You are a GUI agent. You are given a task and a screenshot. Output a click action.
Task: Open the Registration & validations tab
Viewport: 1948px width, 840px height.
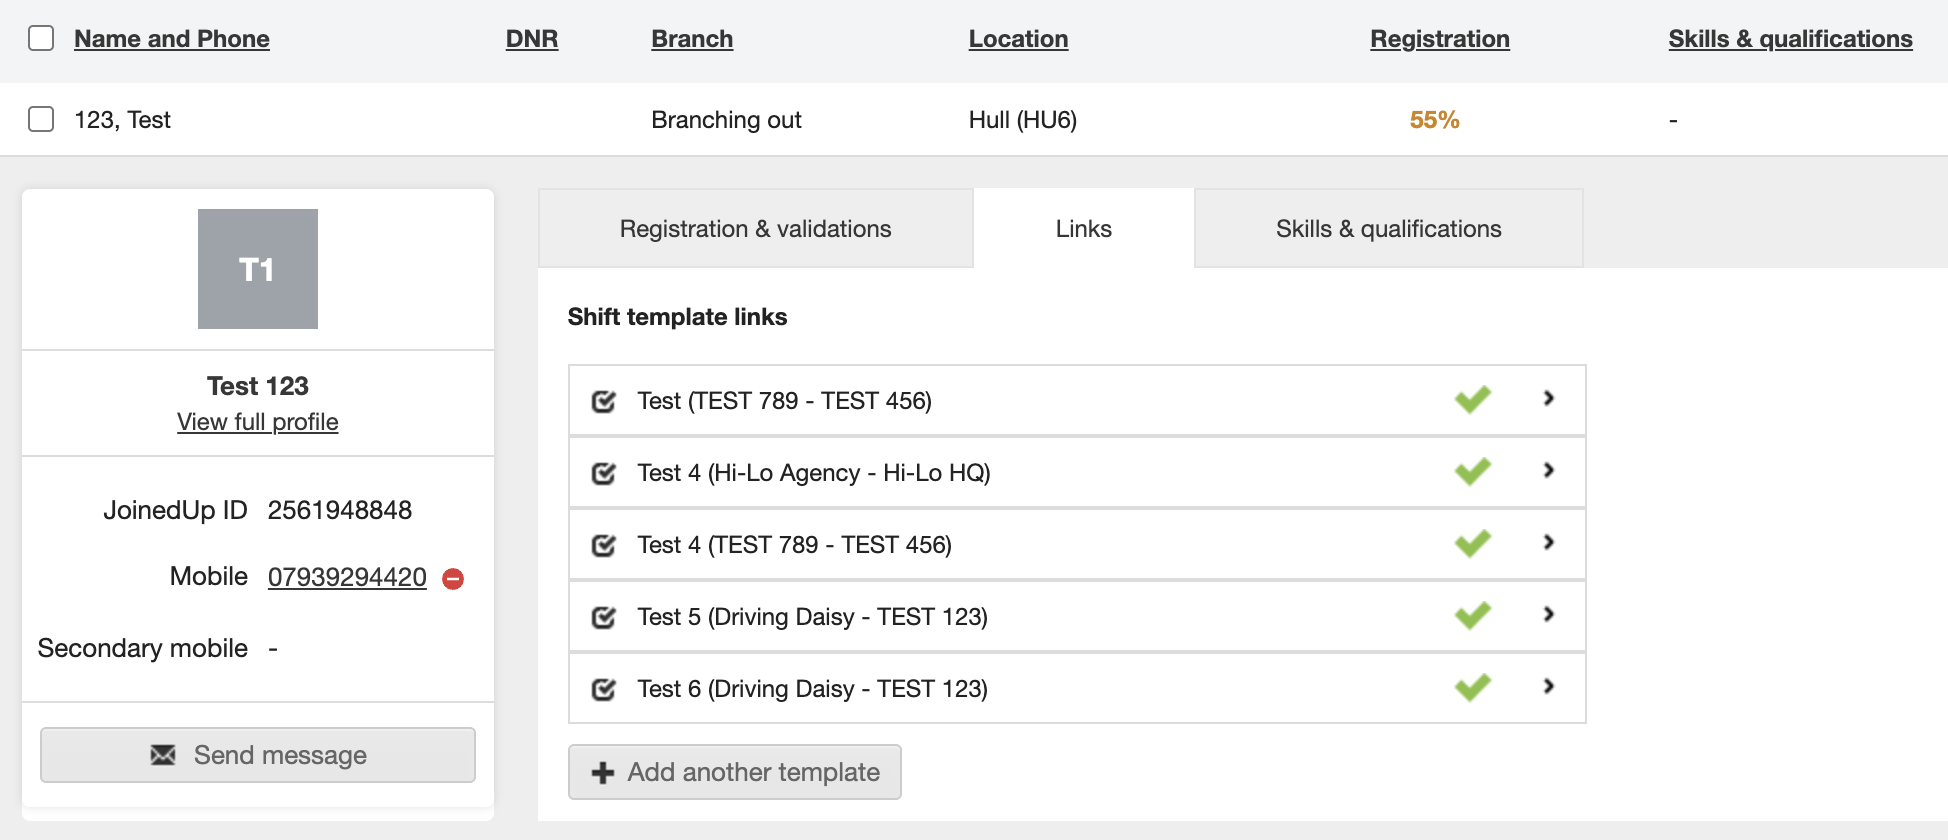tap(755, 229)
